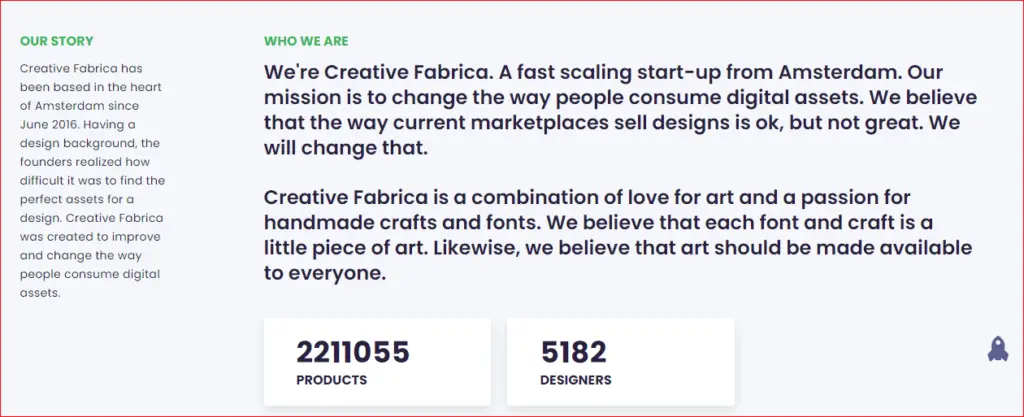The image size is (1024, 417).
Task: Select the 5182 designers count
Action: click(573, 352)
